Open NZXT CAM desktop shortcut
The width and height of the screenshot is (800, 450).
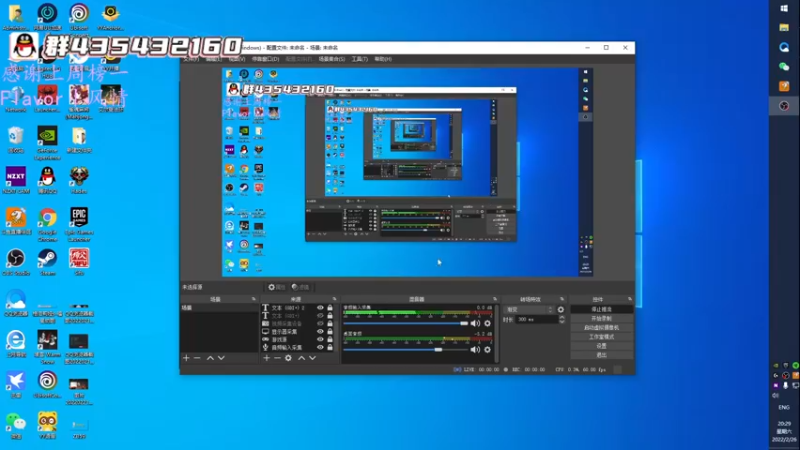point(16,180)
